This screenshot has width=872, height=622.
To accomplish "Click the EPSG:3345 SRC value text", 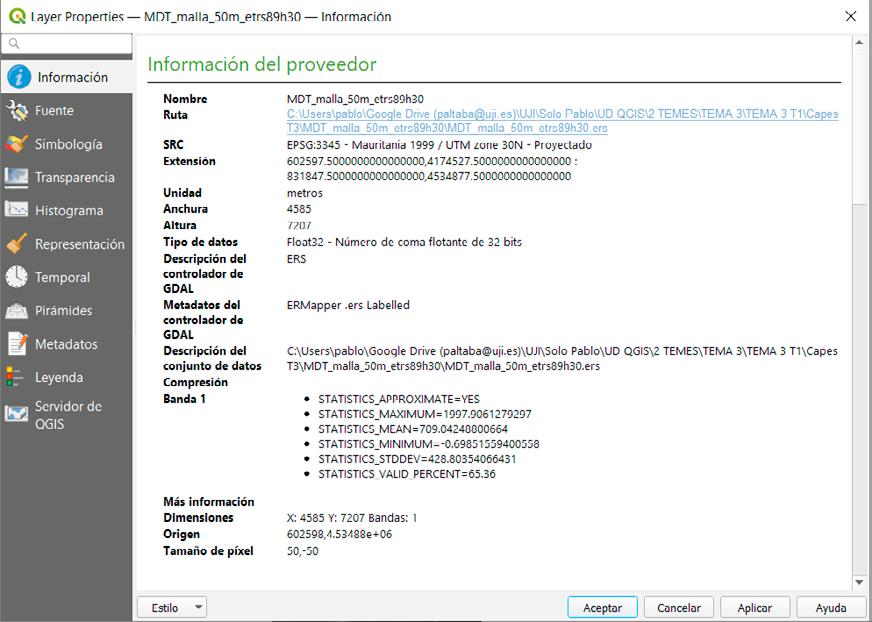I will (439, 145).
